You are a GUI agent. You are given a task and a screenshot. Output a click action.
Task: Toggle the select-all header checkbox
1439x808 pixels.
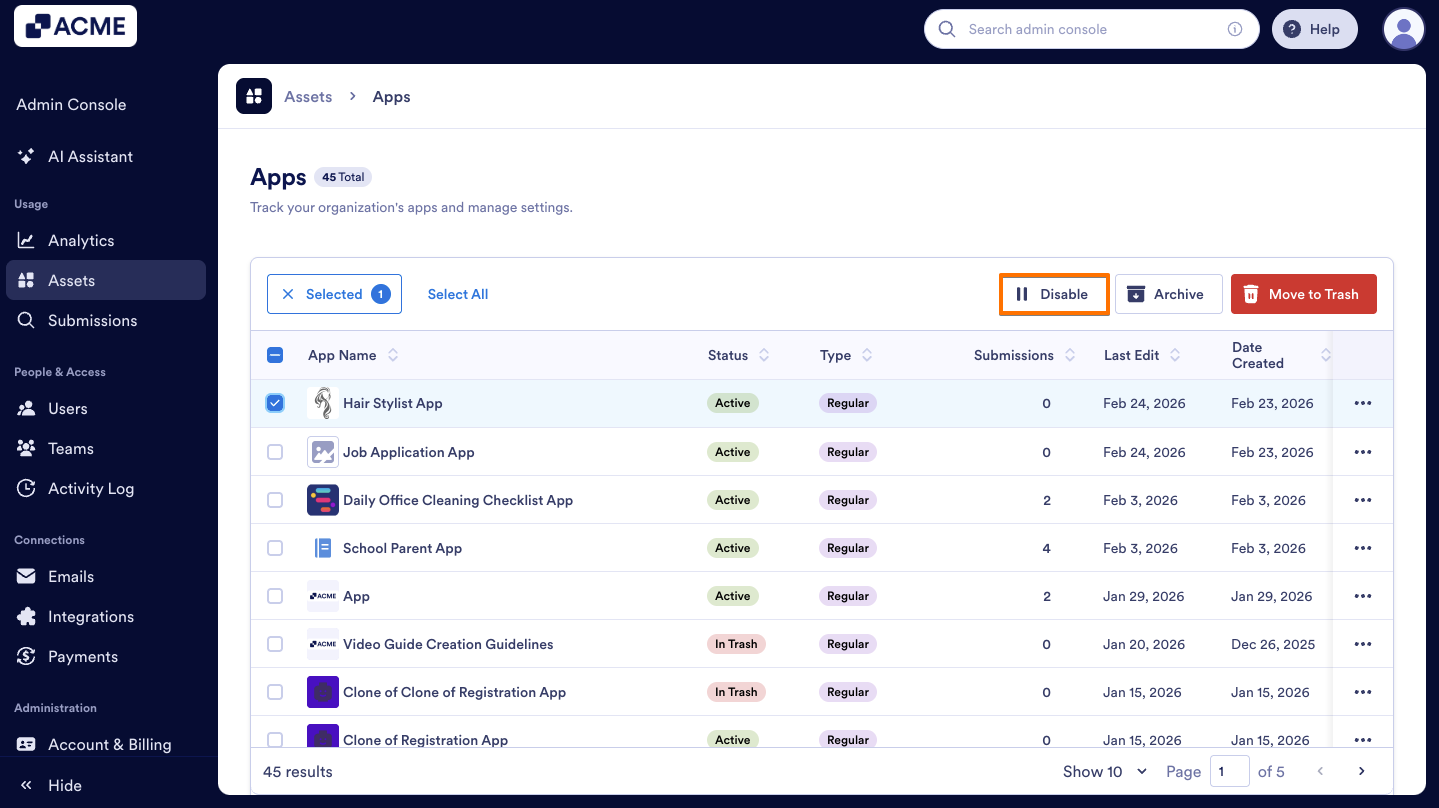point(275,355)
